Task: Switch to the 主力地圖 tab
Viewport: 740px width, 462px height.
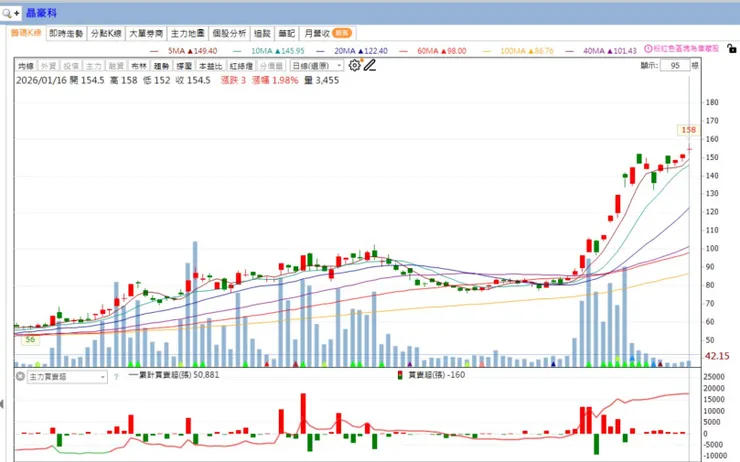Action: 187,34
